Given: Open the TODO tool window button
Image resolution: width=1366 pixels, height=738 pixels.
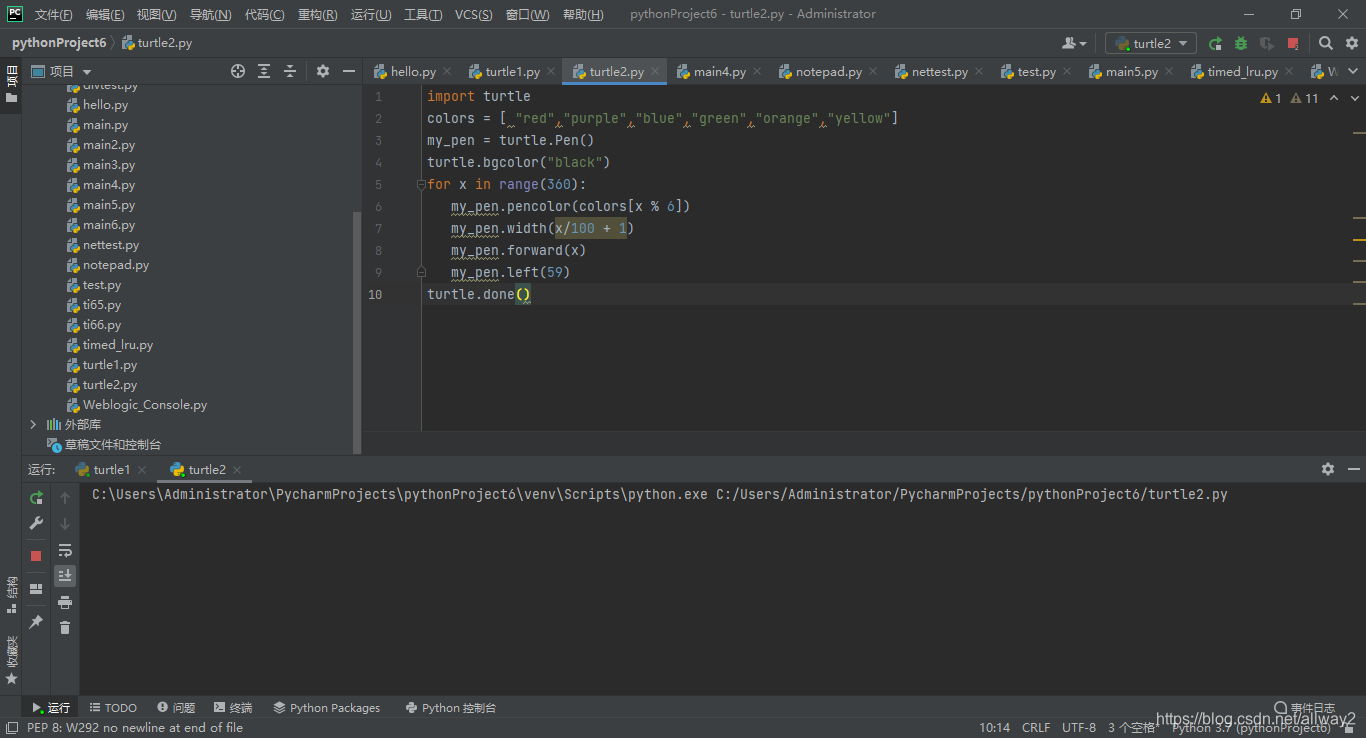Looking at the screenshot, I should click(x=112, y=707).
